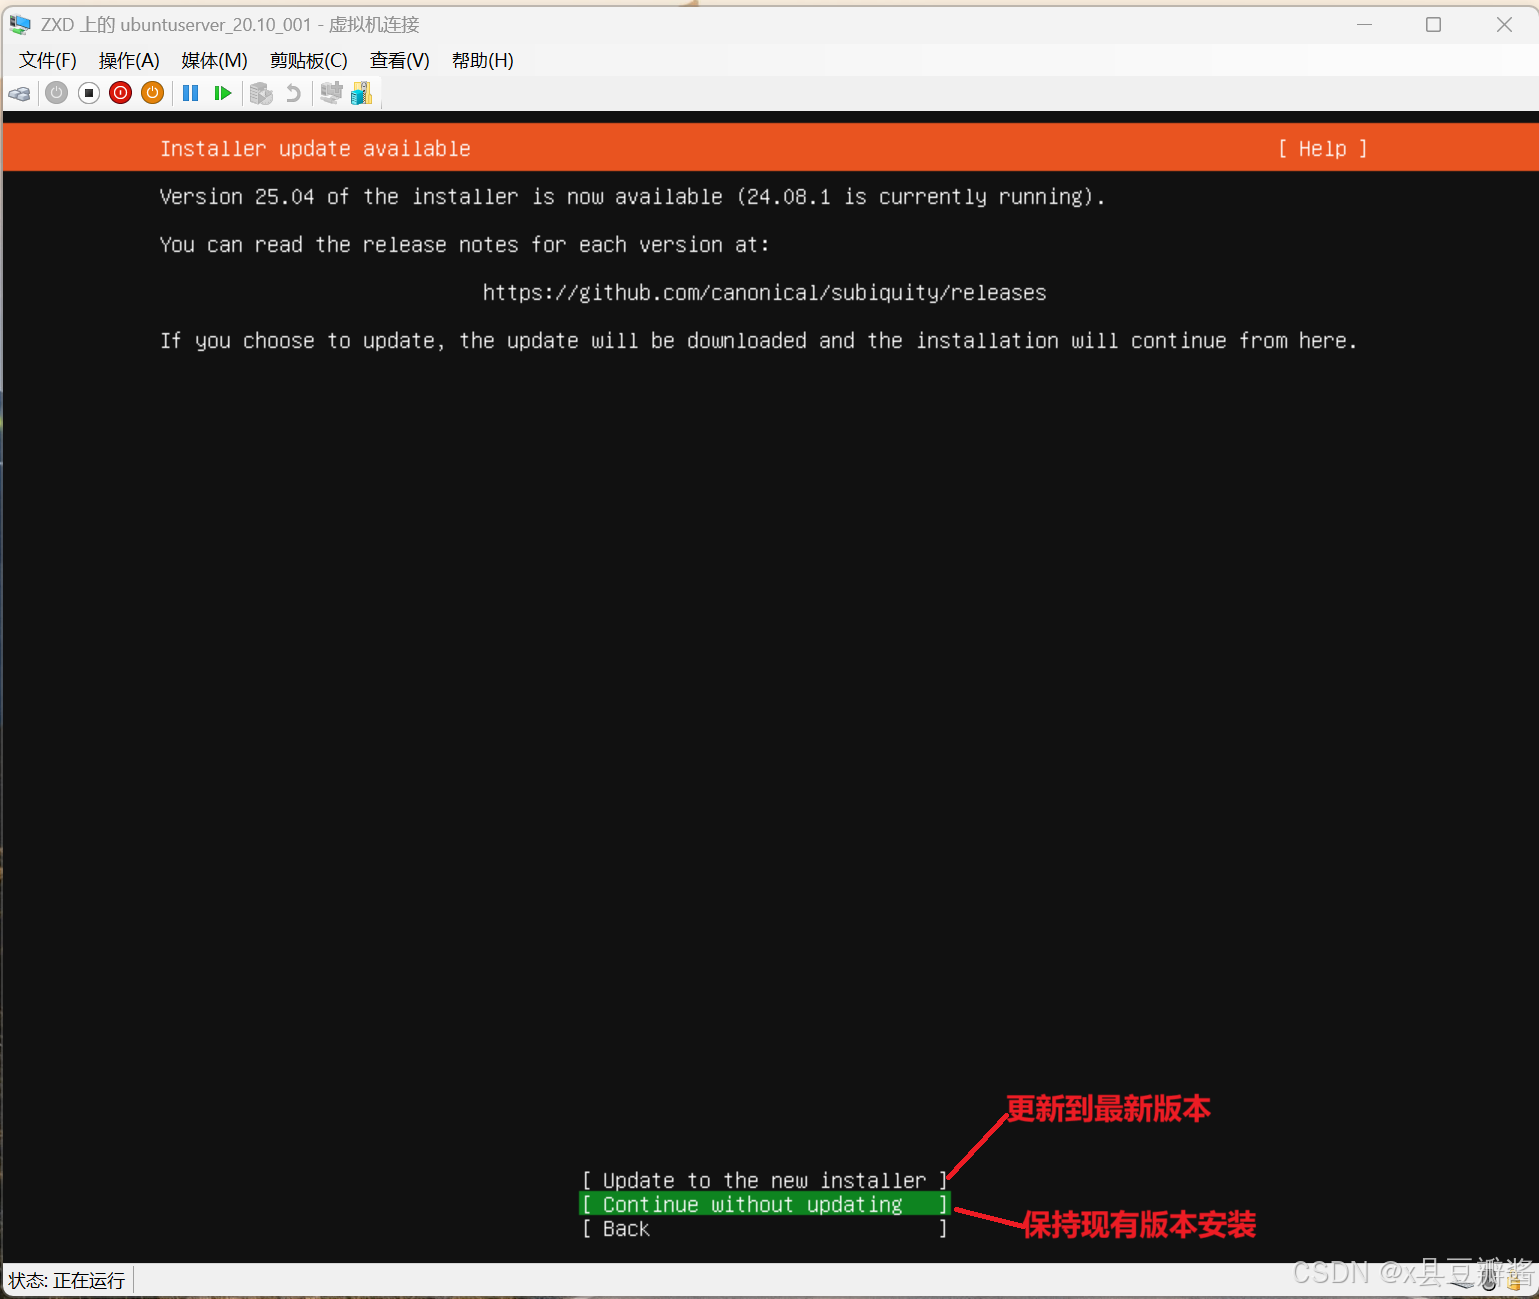Open the 文件(F) menu
This screenshot has width=1539, height=1299.
coord(46,60)
